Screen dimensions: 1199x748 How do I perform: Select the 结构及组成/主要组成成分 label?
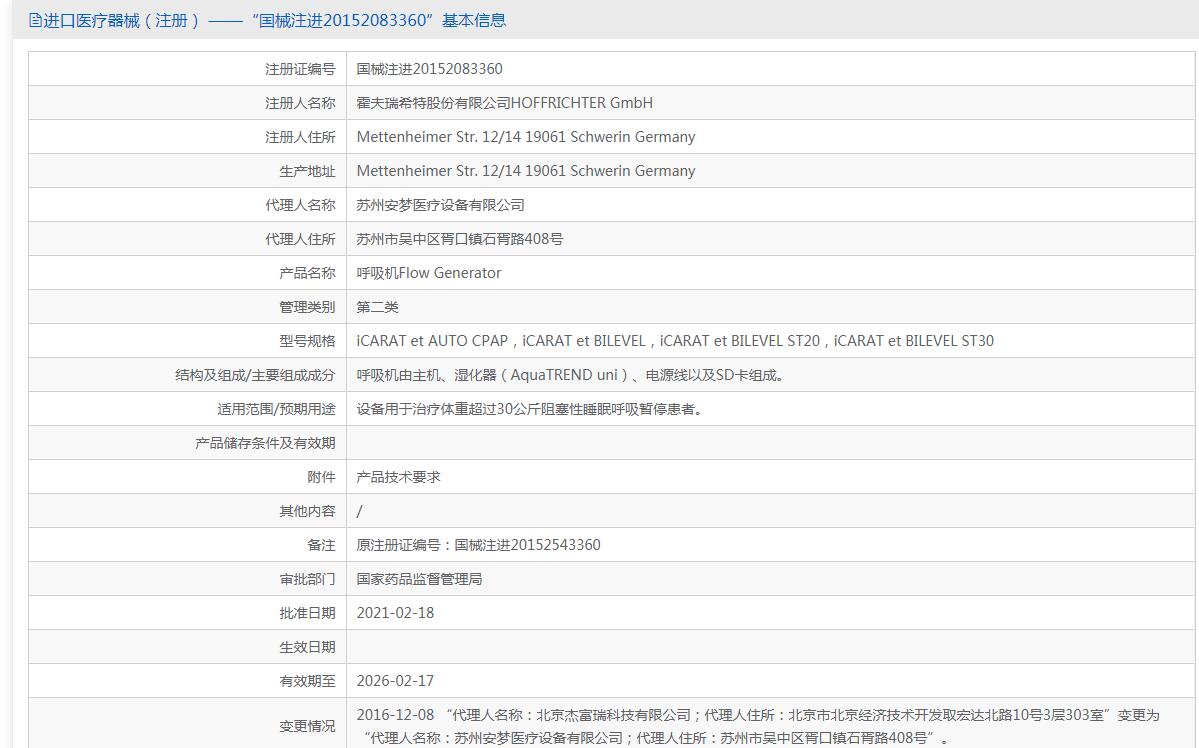pos(255,376)
